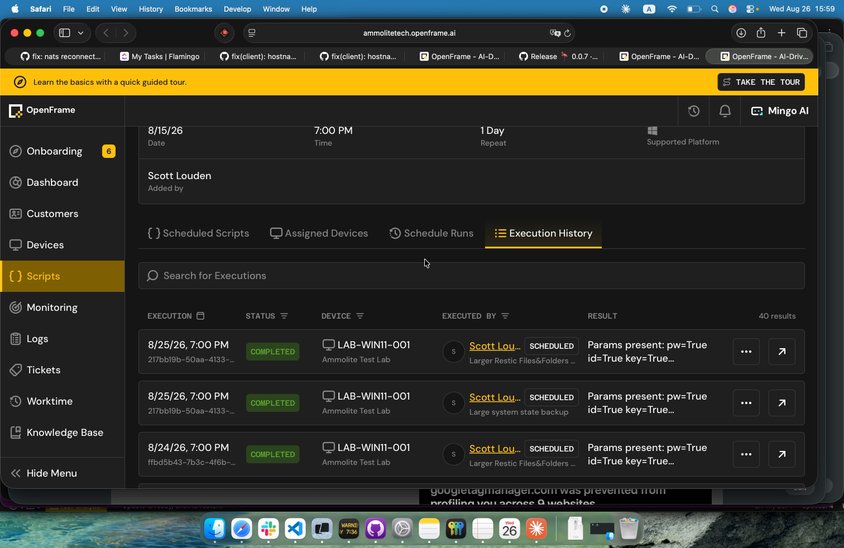Open the history clock icon in header
Screen dimensions: 844x548
coord(694,111)
